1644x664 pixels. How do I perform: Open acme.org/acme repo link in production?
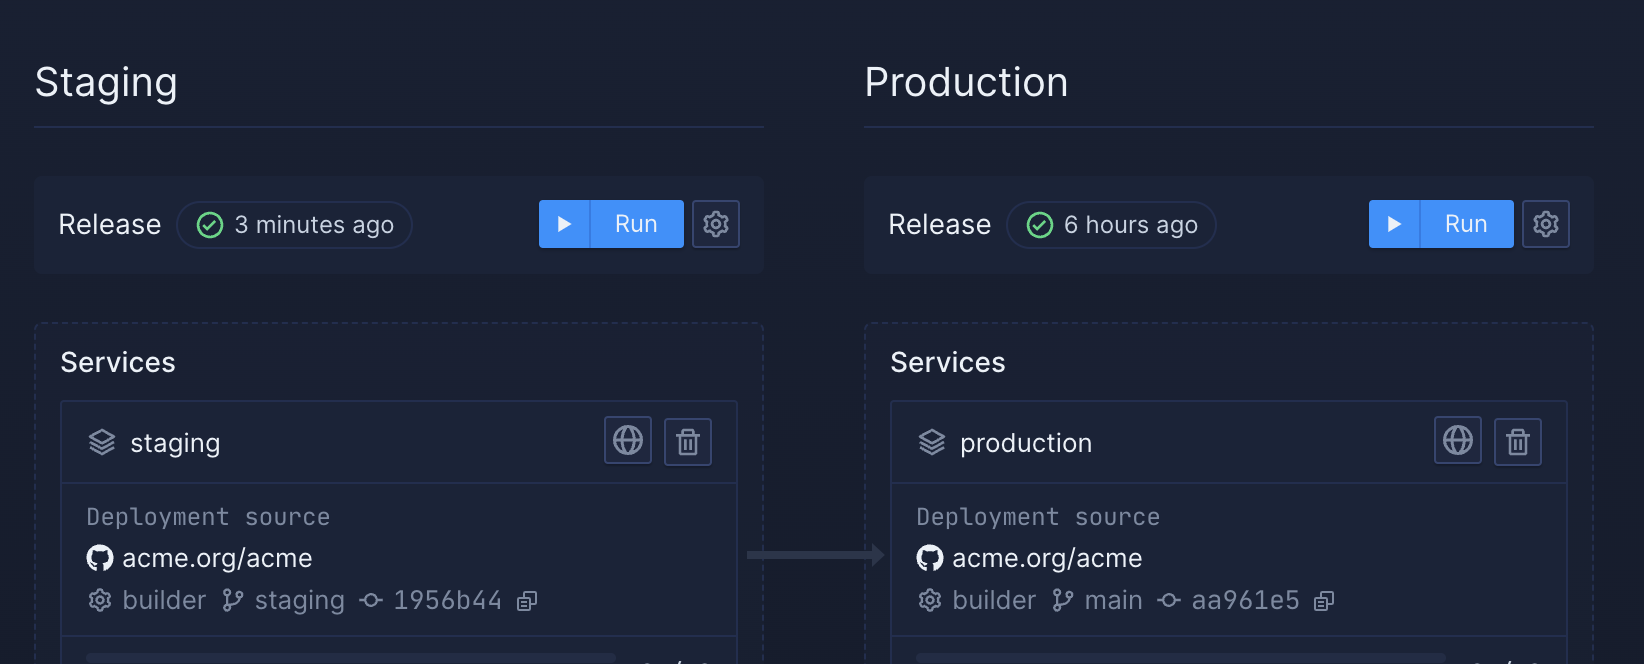click(1046, 558)
